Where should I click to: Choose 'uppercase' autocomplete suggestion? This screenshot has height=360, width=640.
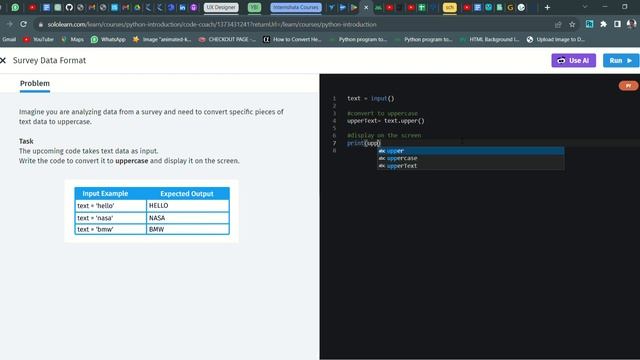[x=471, y=158]
